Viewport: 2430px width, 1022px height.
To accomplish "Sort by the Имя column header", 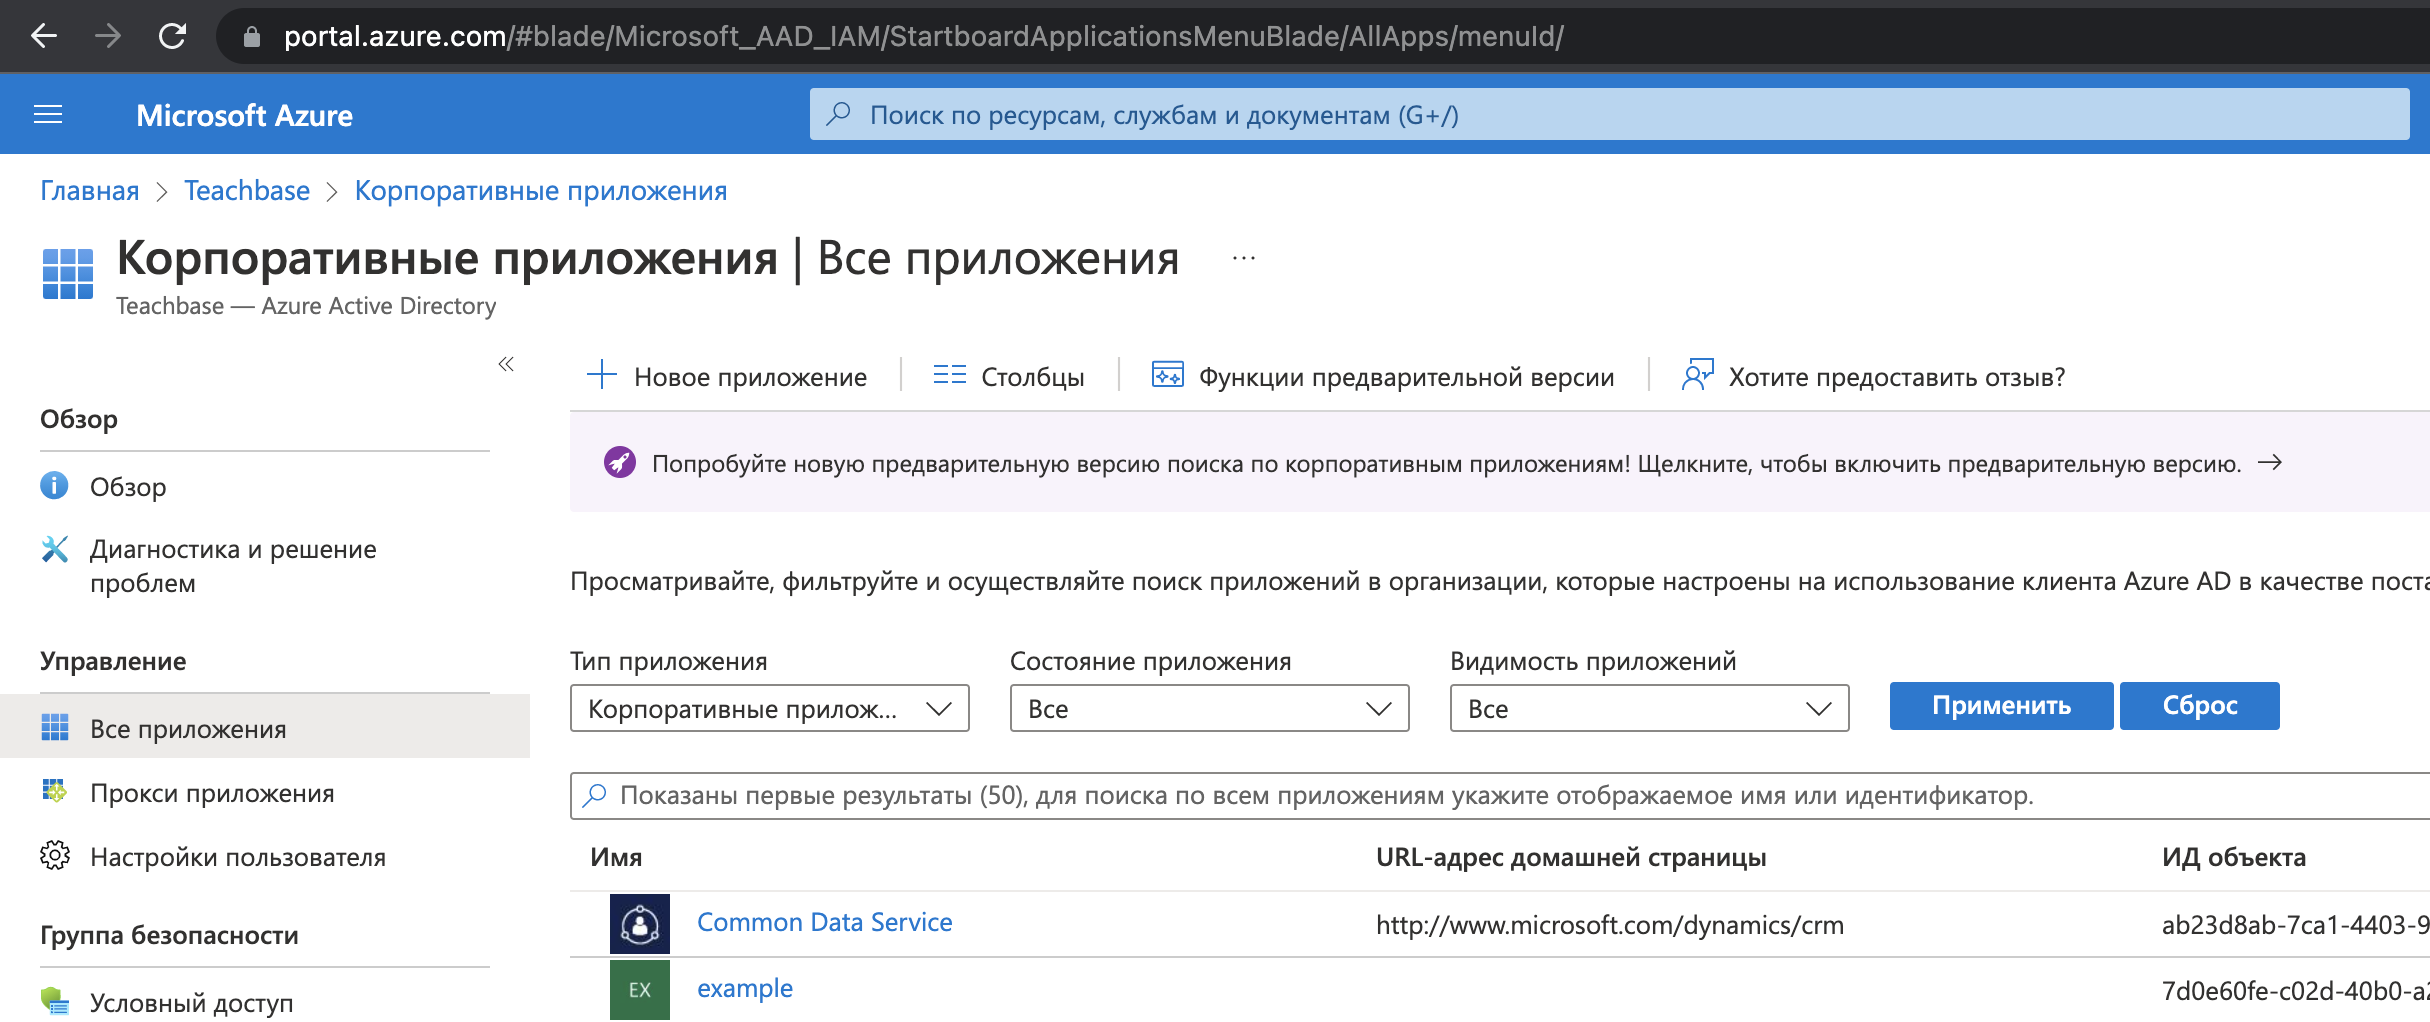I will (x=616, y=857).
